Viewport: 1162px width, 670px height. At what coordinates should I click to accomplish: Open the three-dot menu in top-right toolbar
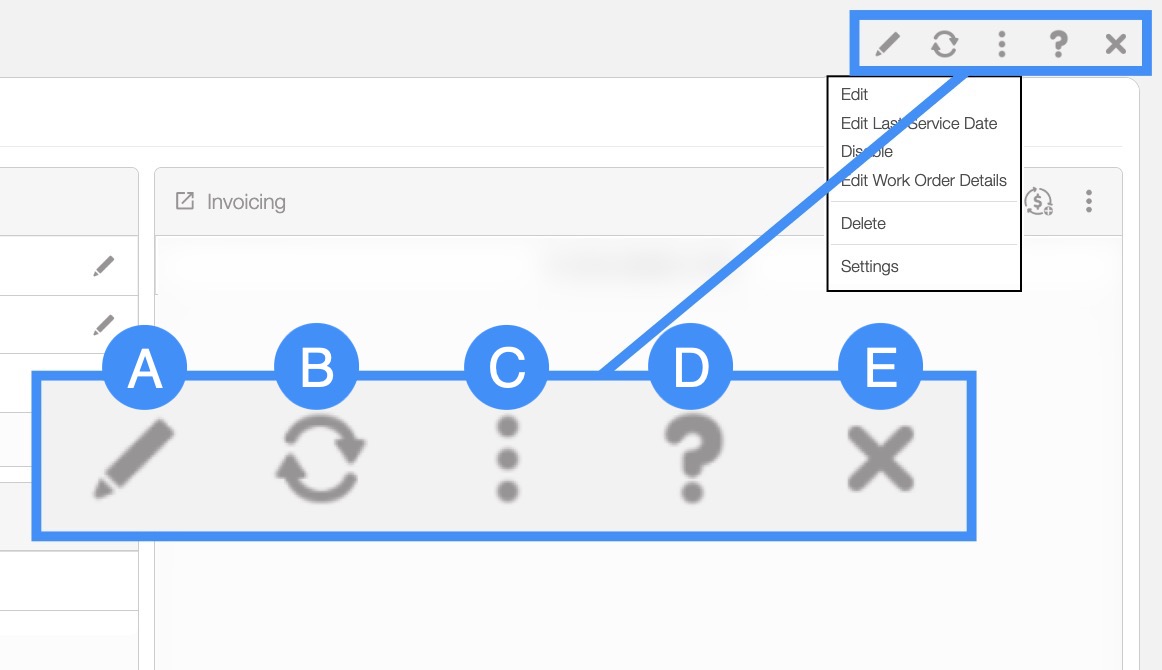click(x=1001, y=44)
